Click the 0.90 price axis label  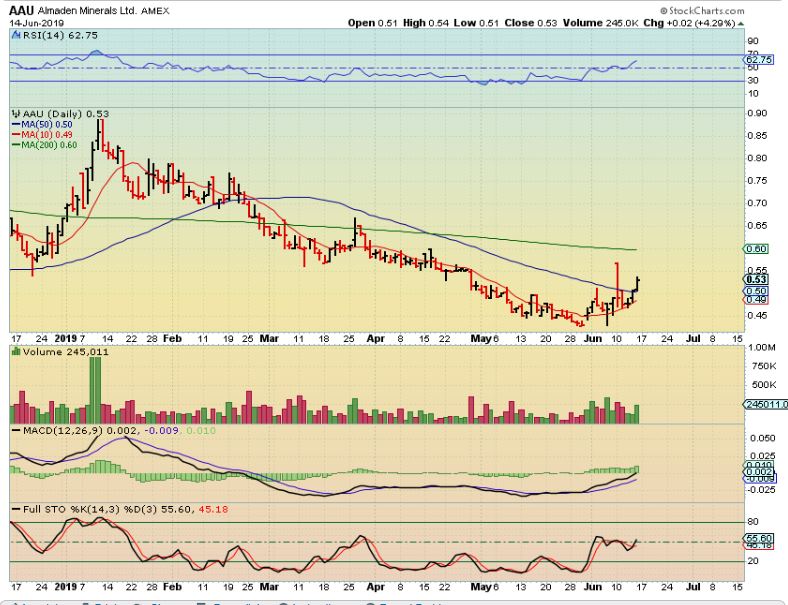click(x=757, y=113)
